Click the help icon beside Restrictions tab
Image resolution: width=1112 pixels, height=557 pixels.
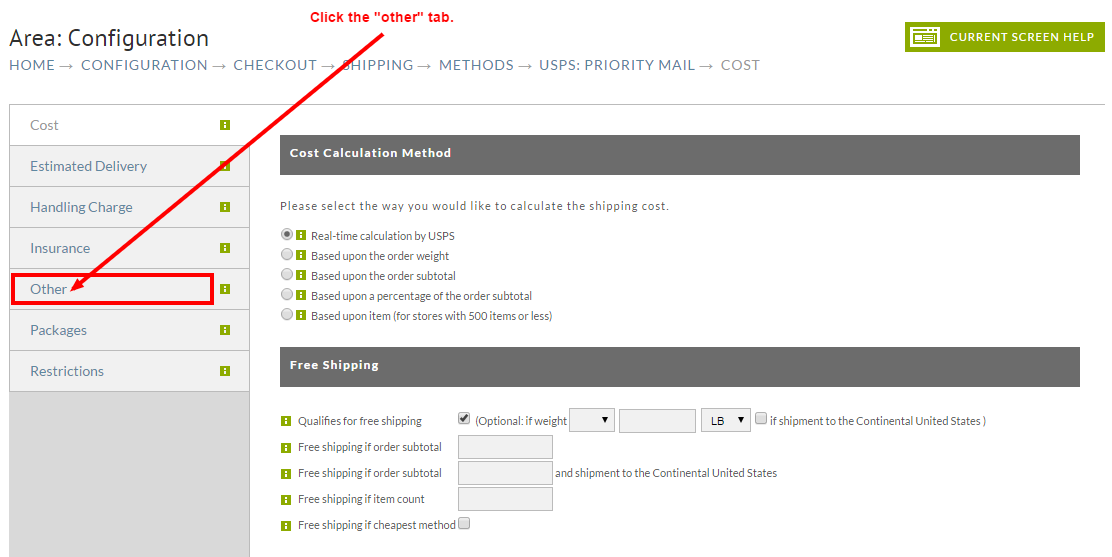tap(225, 371)
